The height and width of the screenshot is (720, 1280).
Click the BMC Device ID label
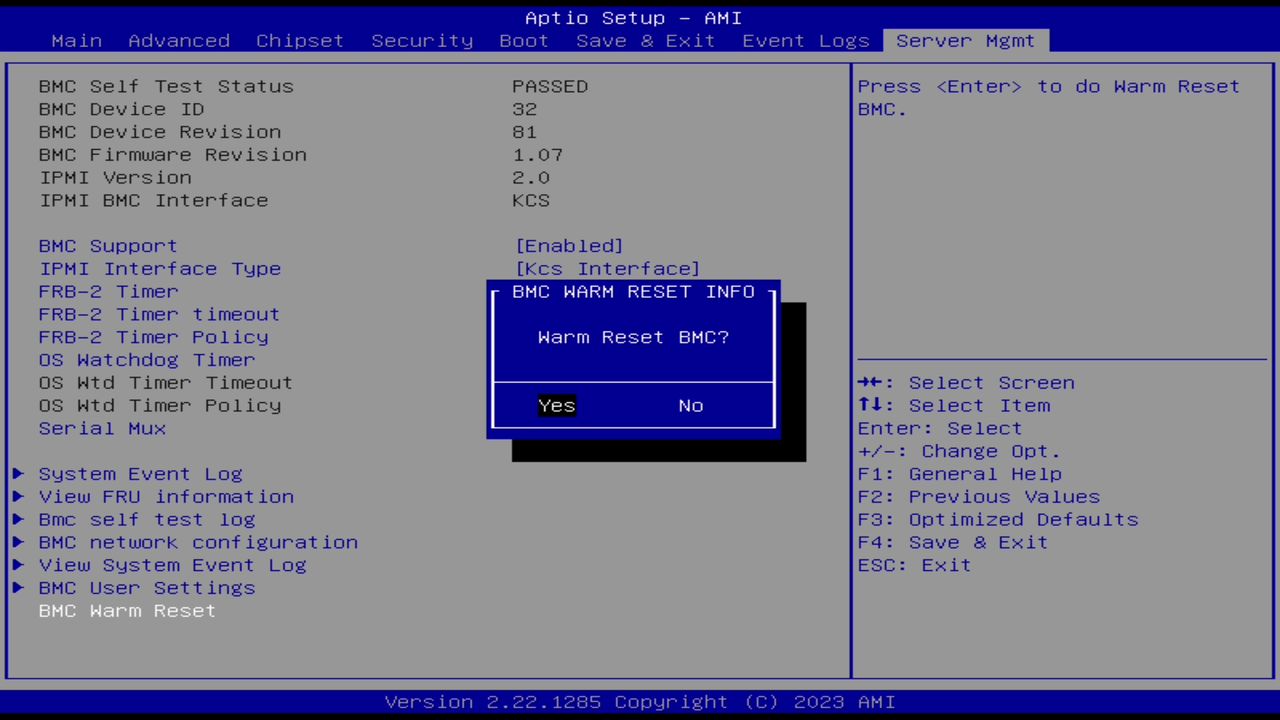point(121,109)
